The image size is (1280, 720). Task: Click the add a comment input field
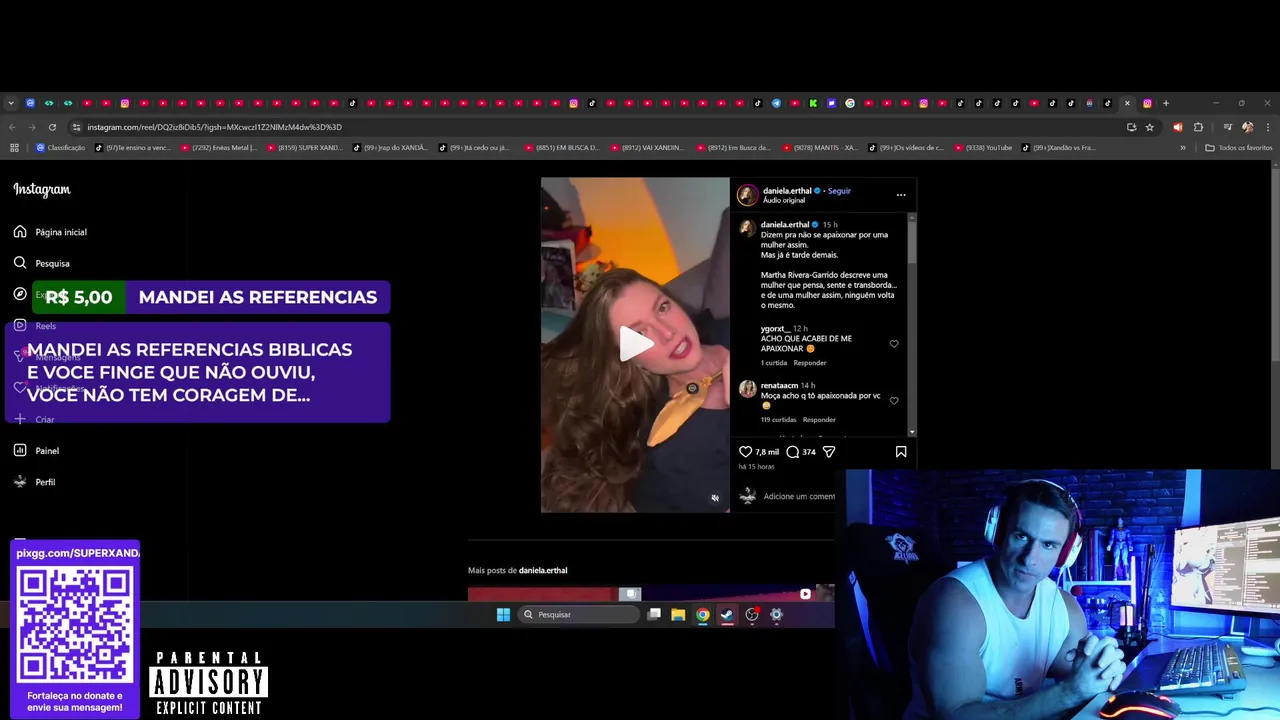point(799,496)
